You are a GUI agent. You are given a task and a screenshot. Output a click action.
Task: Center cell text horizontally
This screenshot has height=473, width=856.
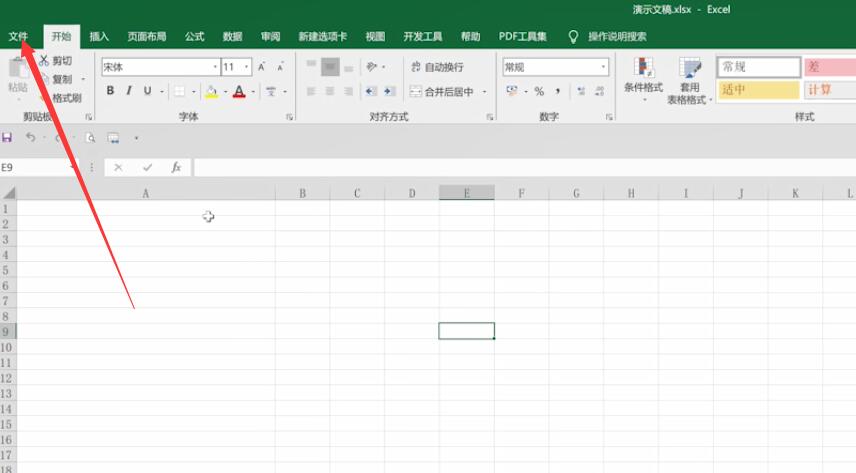[330, 91]
